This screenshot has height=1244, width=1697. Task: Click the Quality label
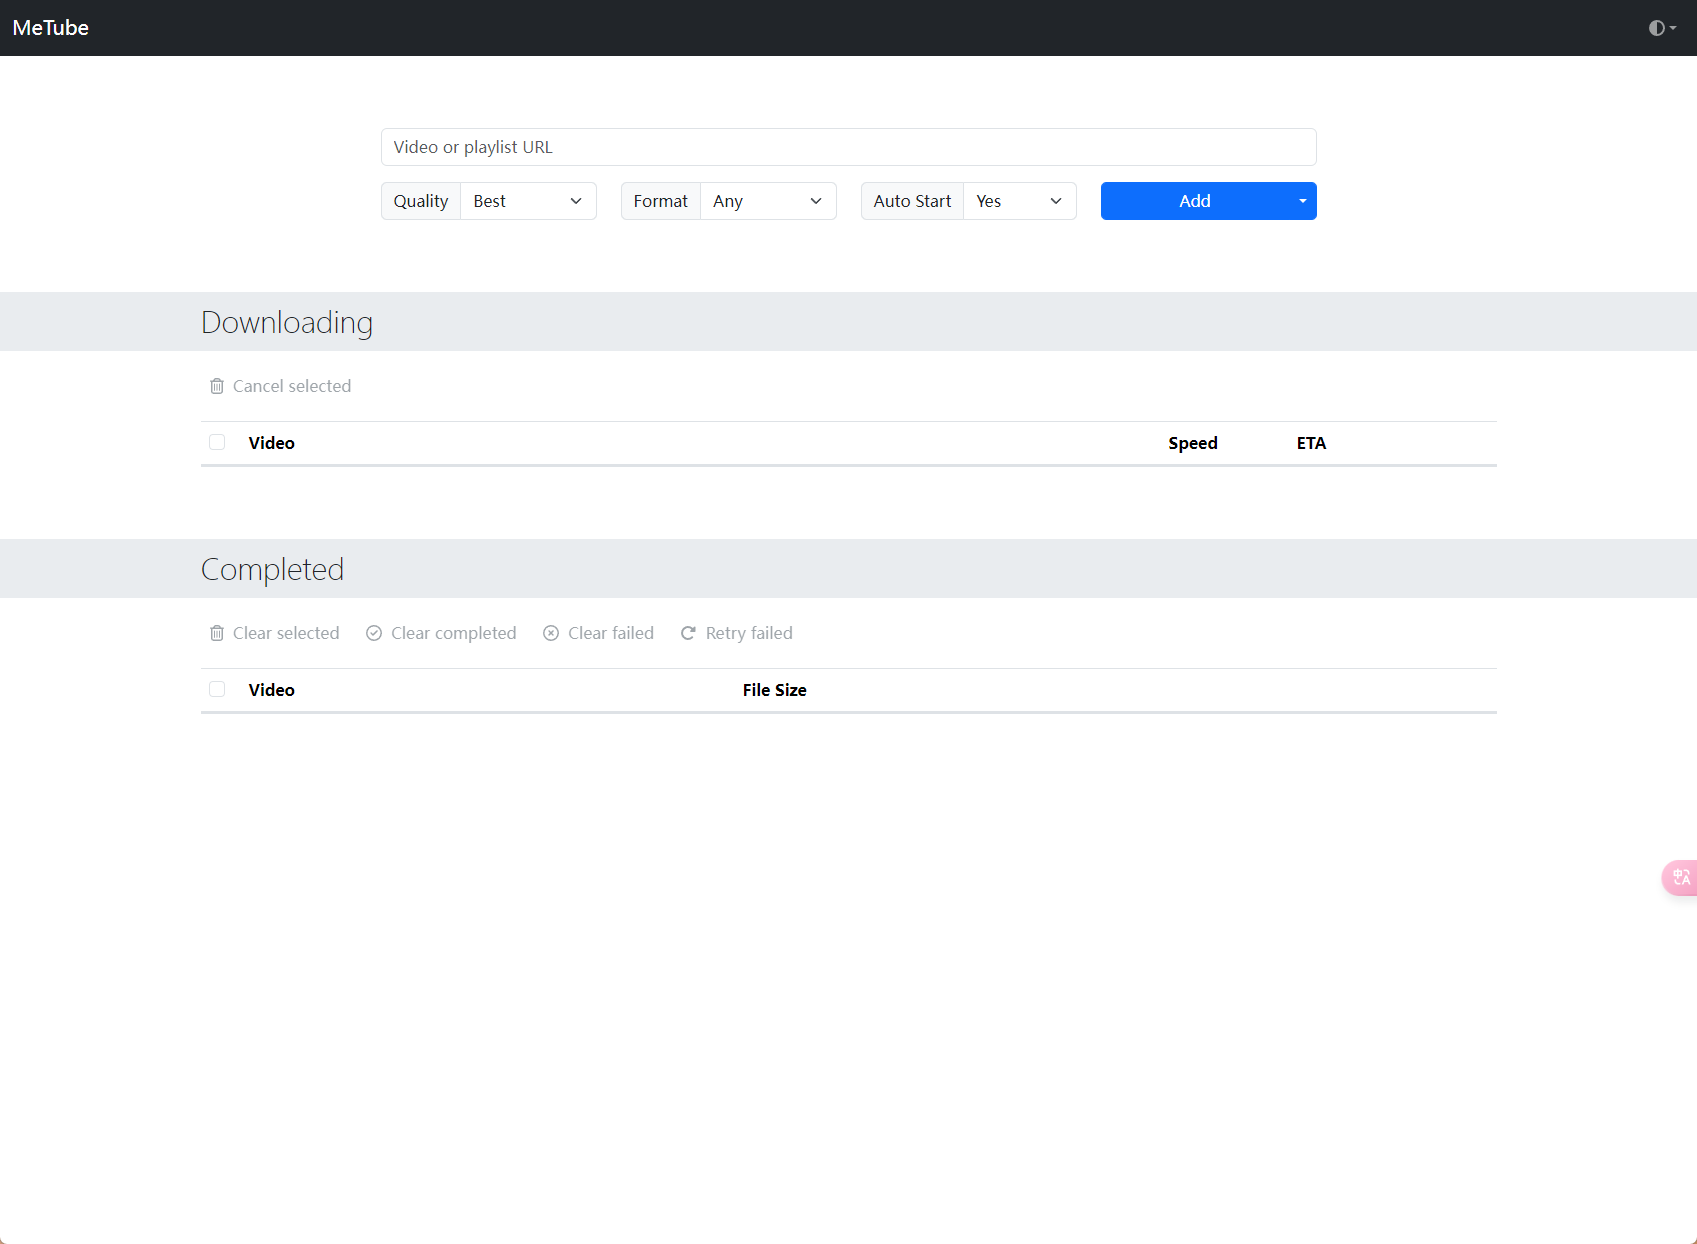[421, 201]
